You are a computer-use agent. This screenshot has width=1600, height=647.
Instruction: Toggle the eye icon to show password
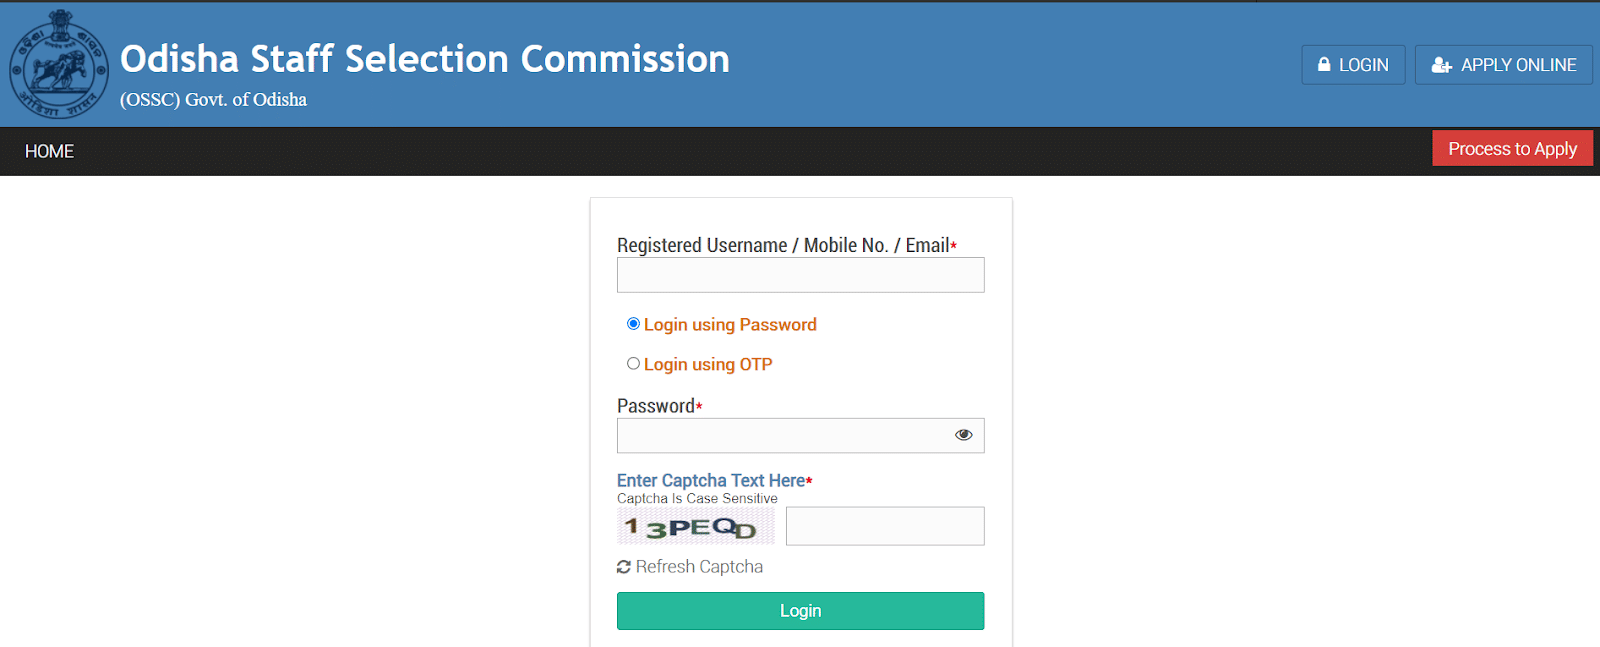point(963,434)
